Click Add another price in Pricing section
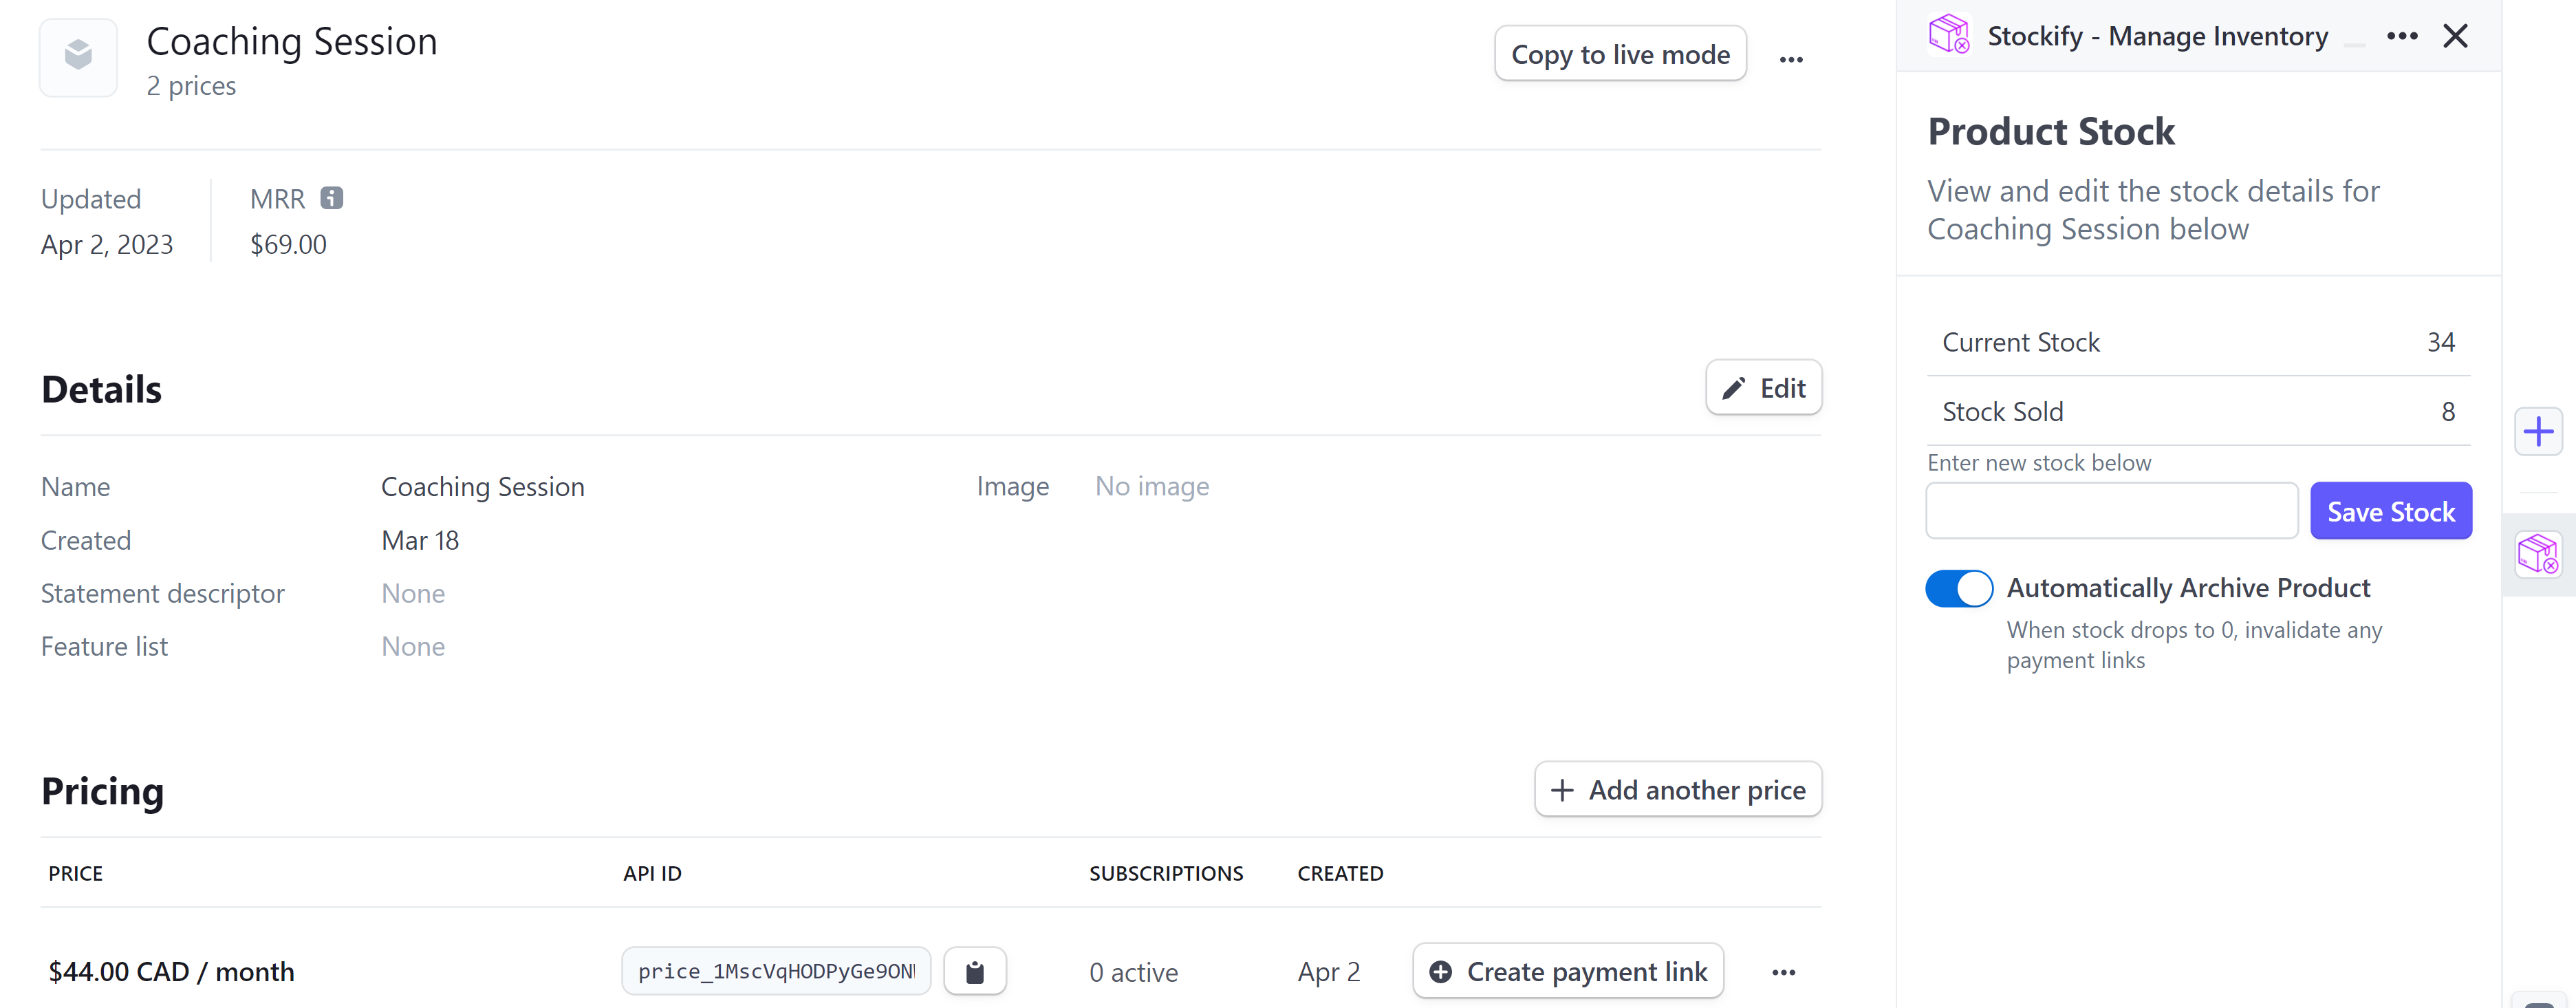 point(1677,789)
